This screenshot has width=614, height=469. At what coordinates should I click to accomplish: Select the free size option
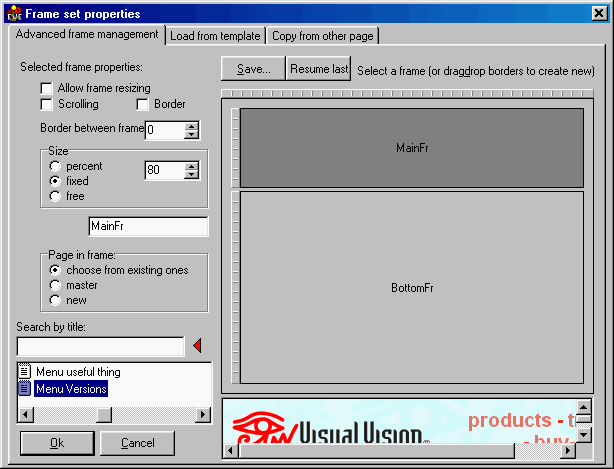56,196
